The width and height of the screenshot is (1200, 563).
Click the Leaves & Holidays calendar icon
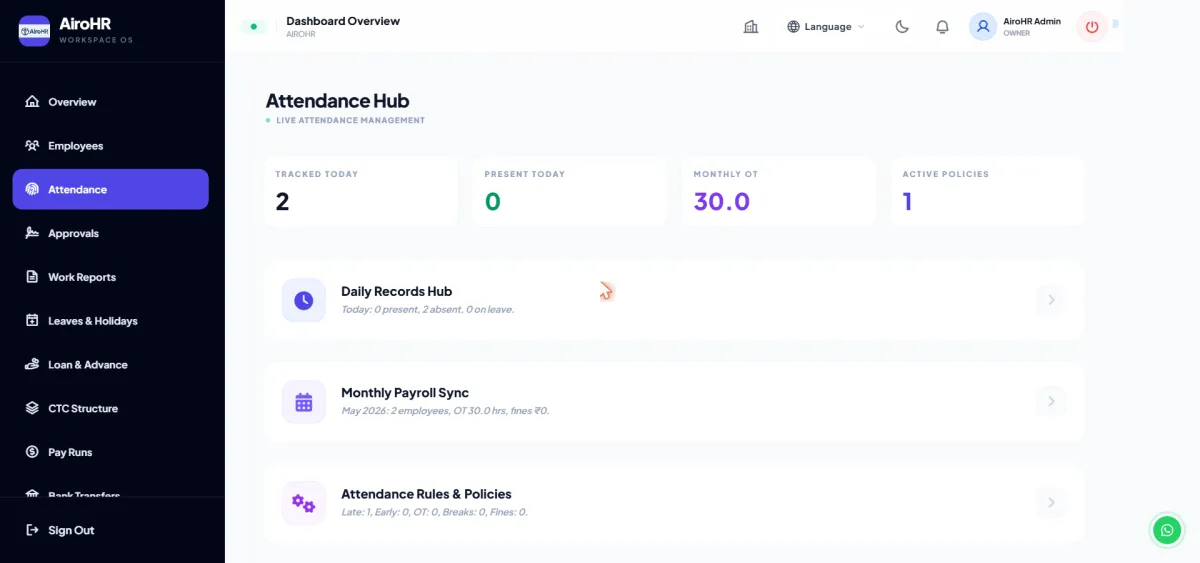(32, 321)
